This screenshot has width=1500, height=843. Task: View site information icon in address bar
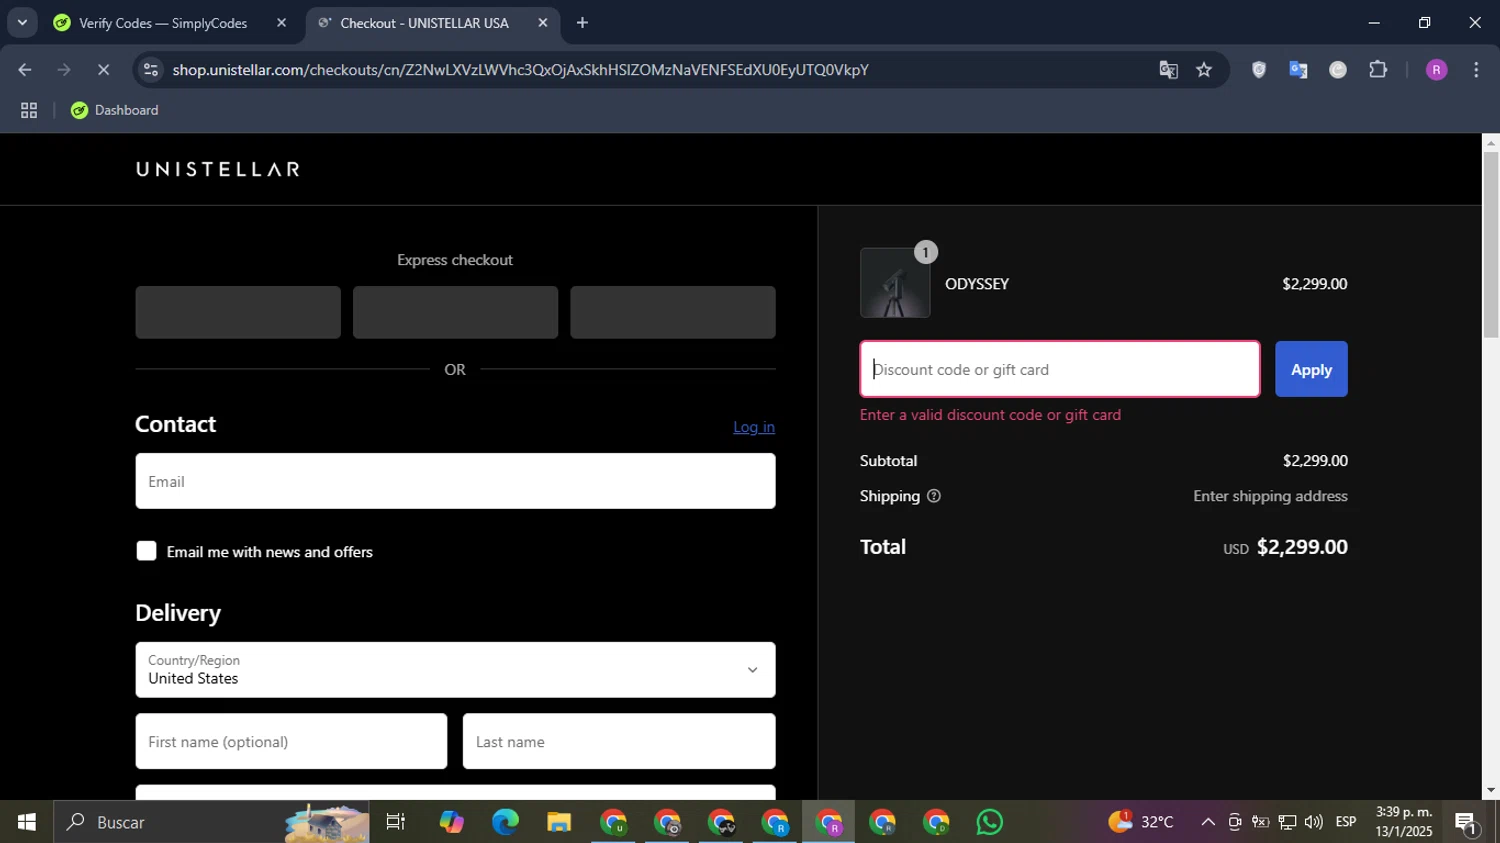click(151, 70)
